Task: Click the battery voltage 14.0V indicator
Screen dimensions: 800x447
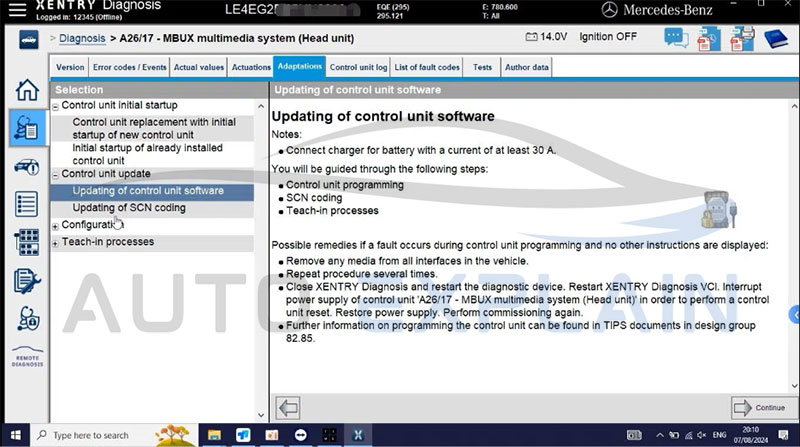Action: [546, 37]
